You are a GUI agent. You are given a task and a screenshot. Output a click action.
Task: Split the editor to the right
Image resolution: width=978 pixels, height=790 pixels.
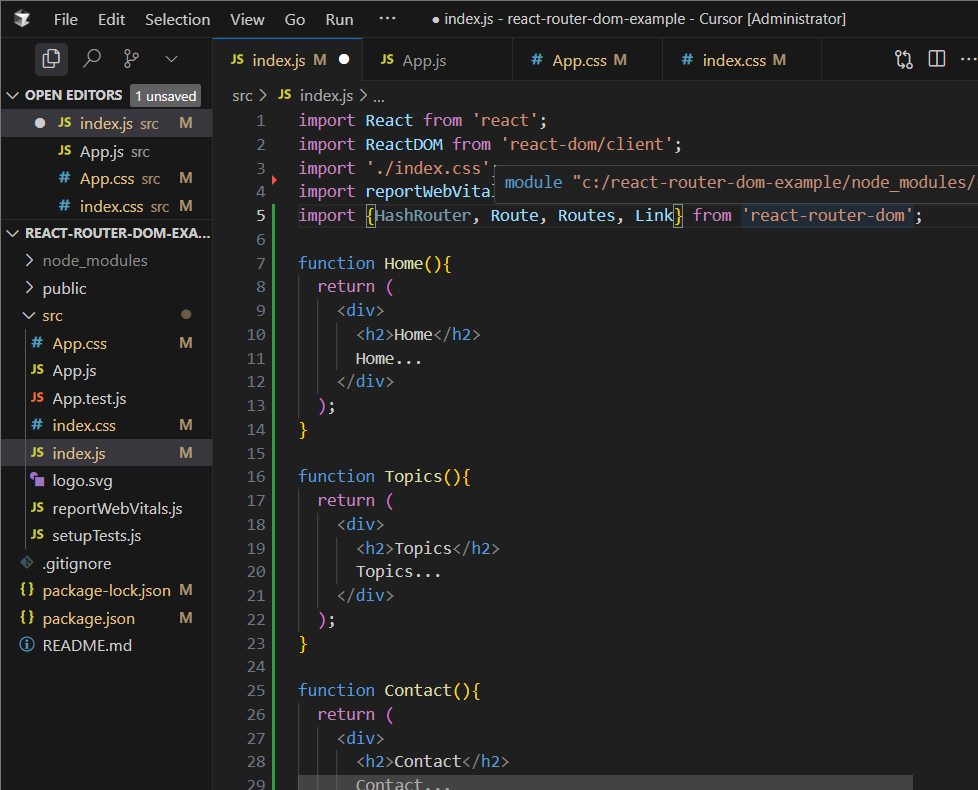click(937, 60)
